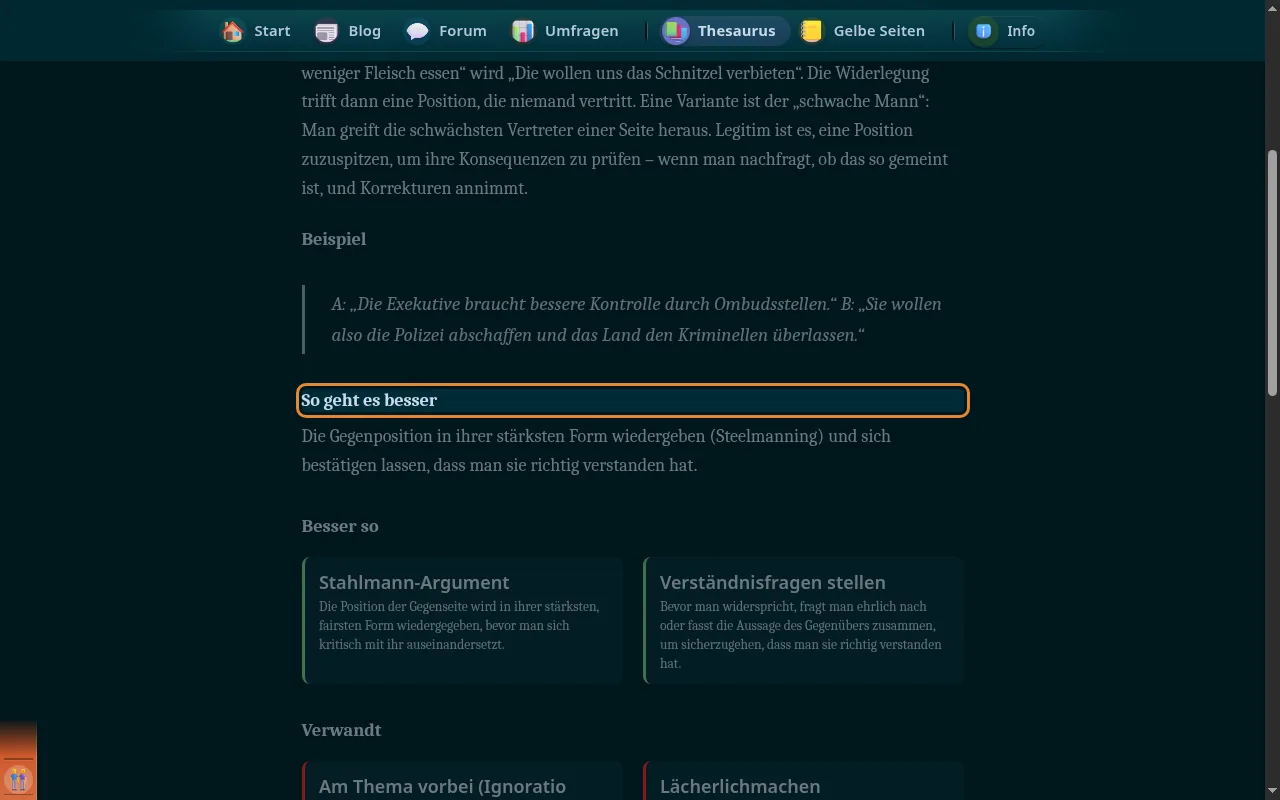This screenshot has width=1280, height=800.
Task: Open the Am Thema vorbei related card
Action: (x=463, y=781)
